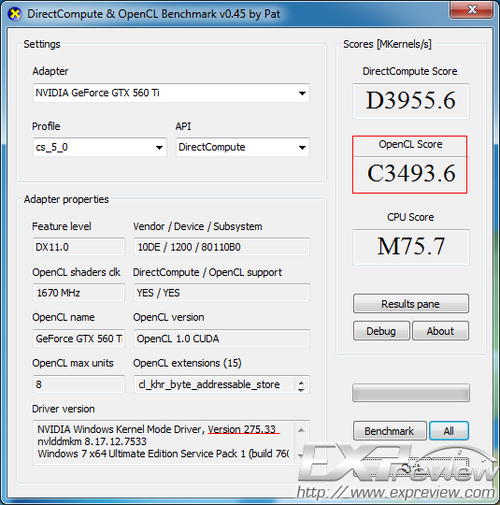This screenshot has width=500, height=505.
Task: Click the Feature level field showing DX11.0
Action: click(78, 247)
